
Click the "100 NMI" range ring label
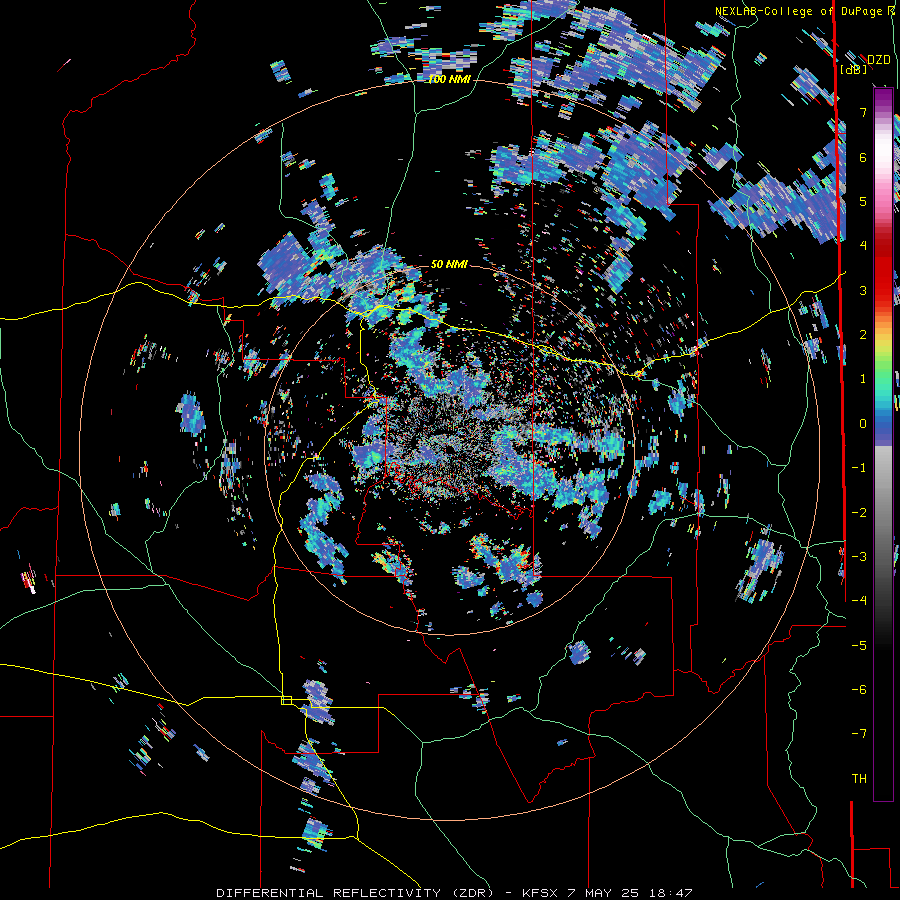449,79
